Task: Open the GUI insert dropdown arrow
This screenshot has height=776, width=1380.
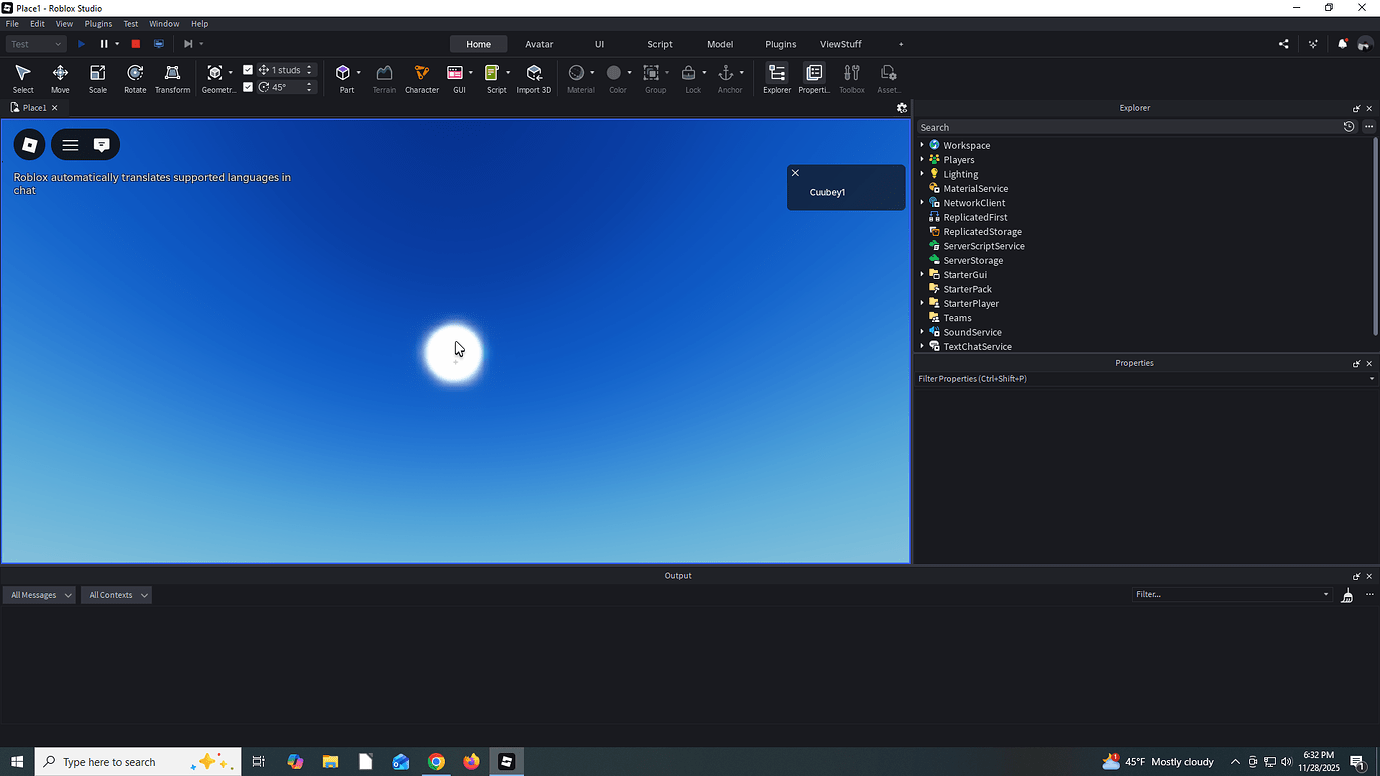Action: pos(471,73)
